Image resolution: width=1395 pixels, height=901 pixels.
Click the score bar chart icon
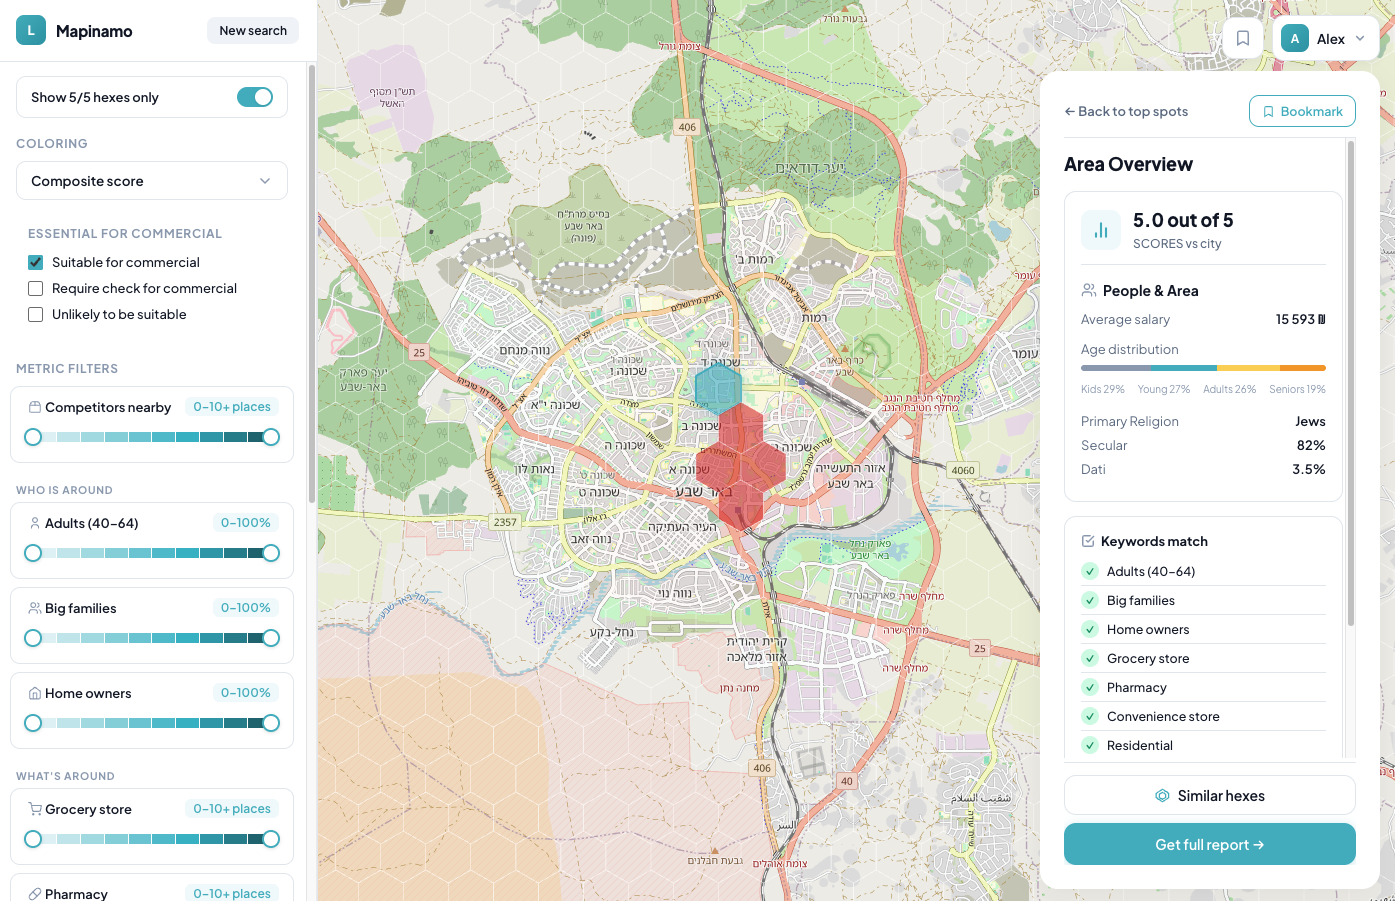point(1101,230)
